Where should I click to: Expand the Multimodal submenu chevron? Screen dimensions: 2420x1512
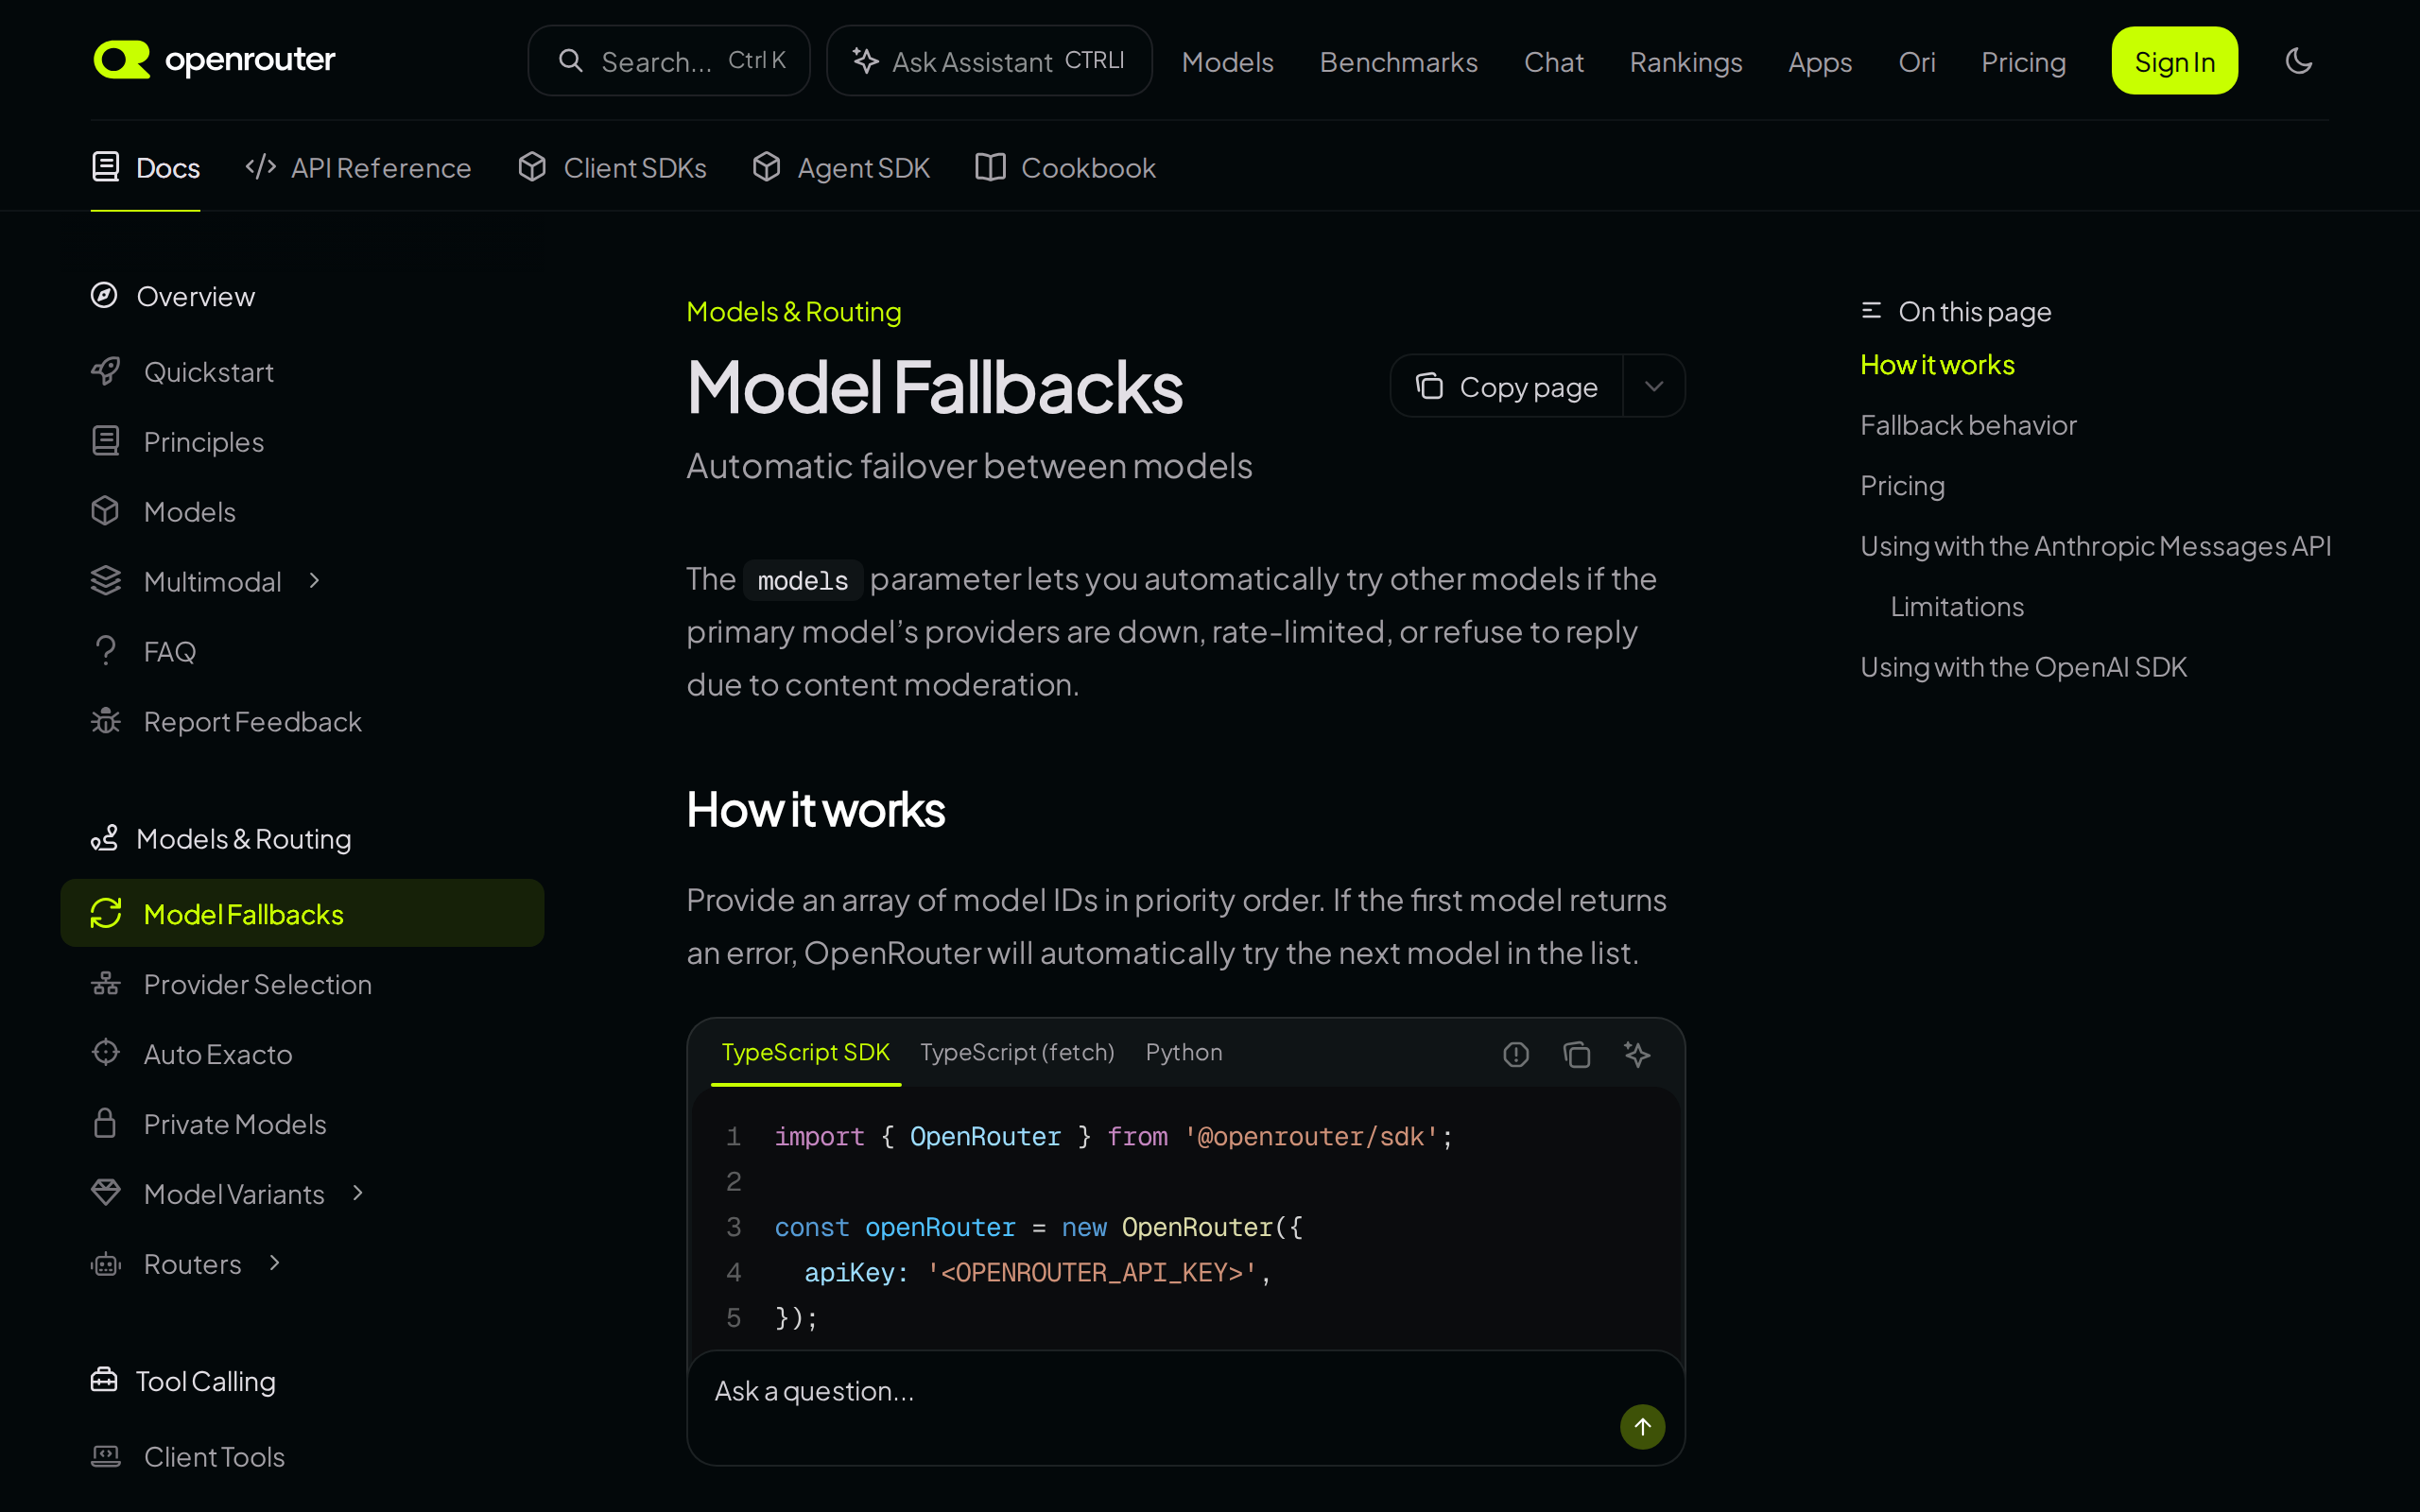(314, 580)
